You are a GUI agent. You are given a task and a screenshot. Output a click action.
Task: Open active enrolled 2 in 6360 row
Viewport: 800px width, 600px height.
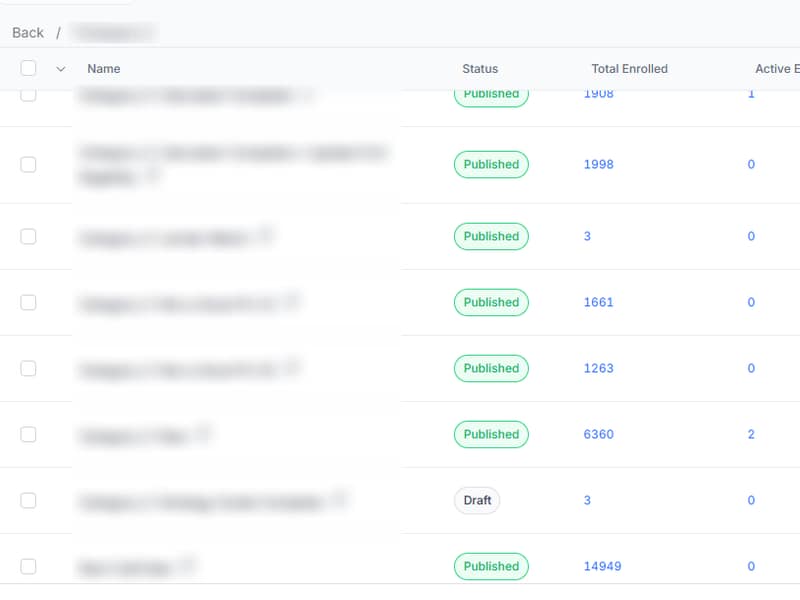tap(751, 434)
